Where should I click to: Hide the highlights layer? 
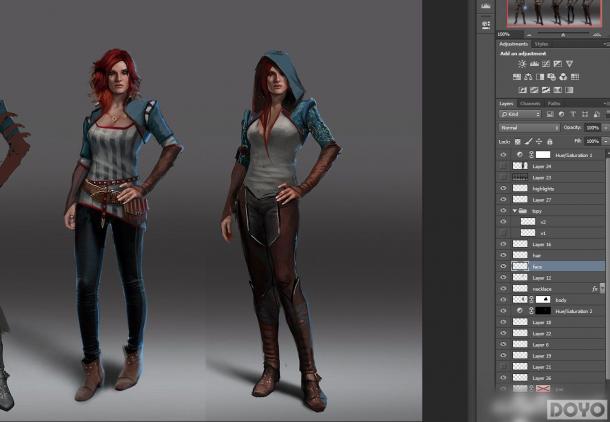503,188
